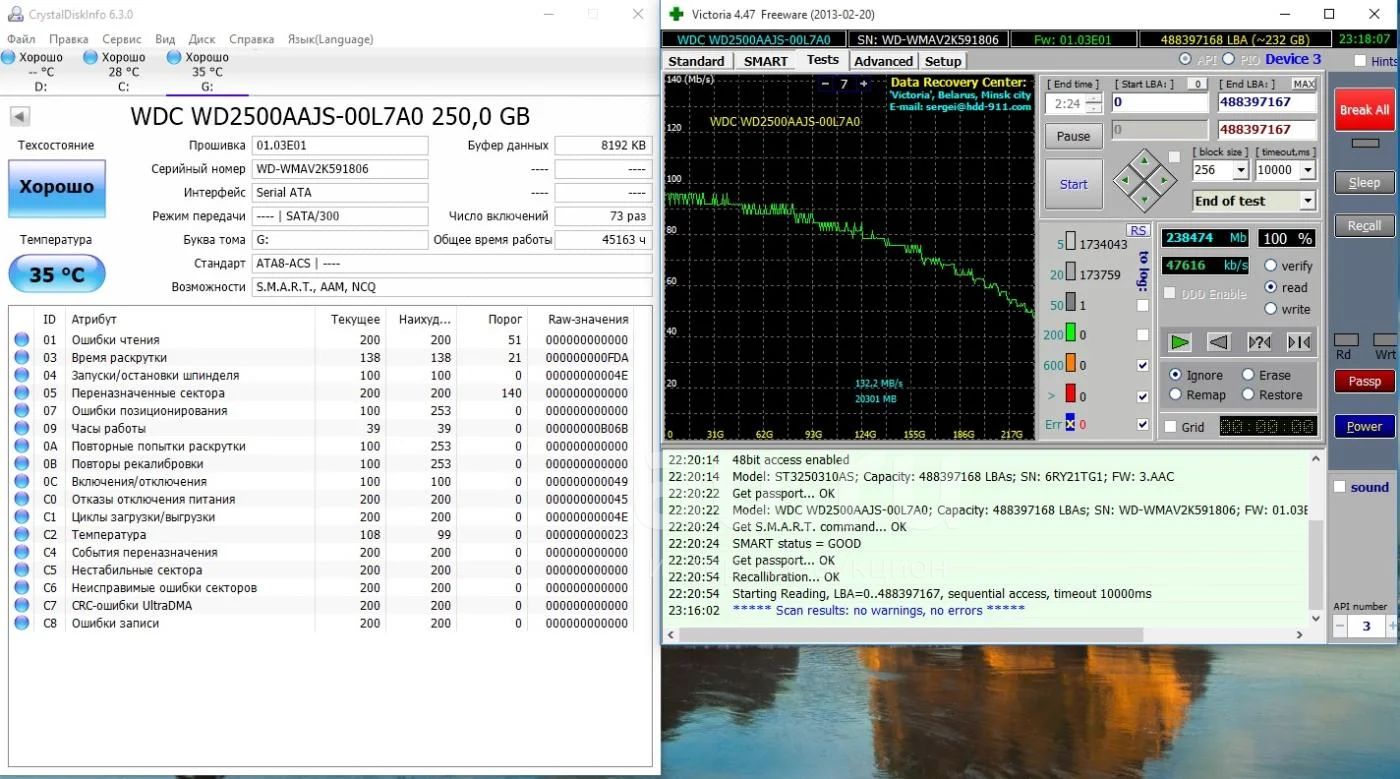
Task: Click the reverse scan direction button
Action: tap(1218, 342)
